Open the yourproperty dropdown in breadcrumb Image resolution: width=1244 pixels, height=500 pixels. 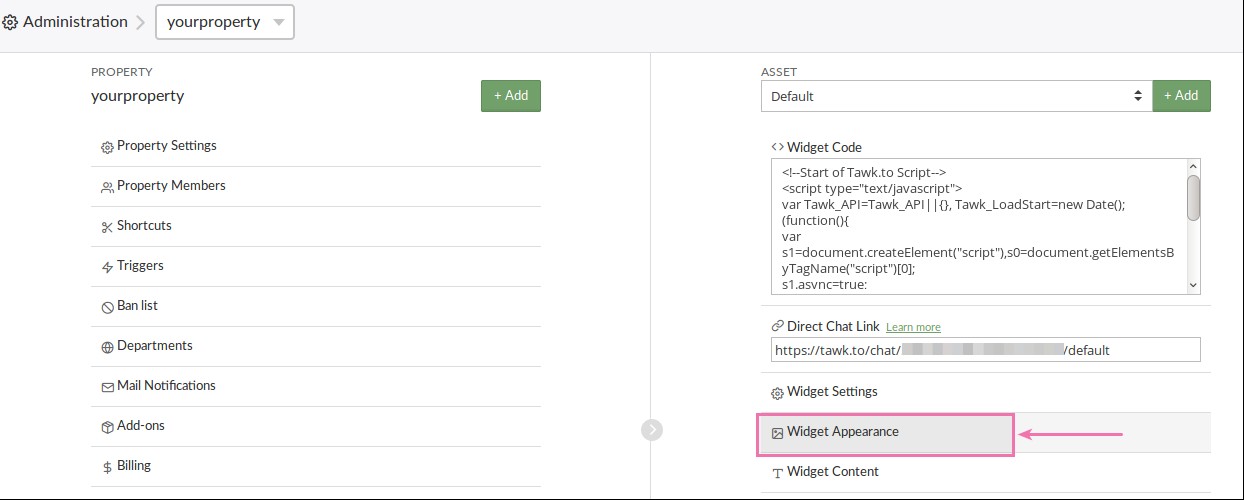pos(225,22)
